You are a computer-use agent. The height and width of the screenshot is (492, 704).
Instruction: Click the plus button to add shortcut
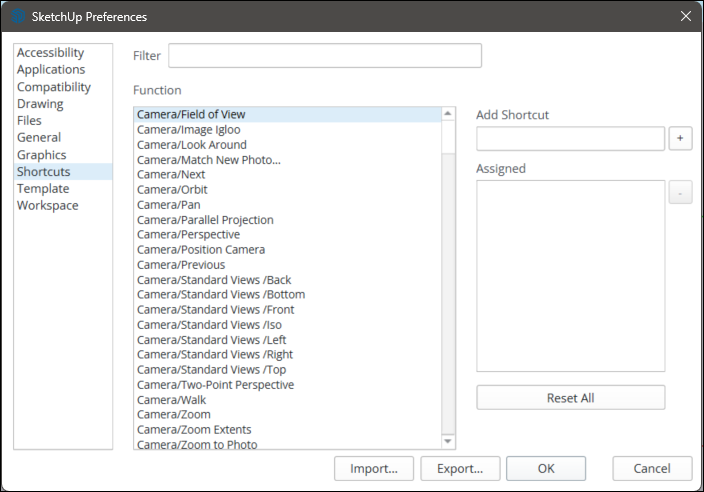click(x=680, y=138)
